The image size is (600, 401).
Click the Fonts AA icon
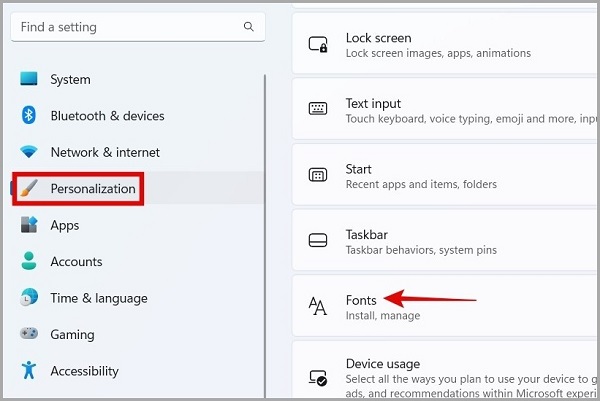click(318, 306)
